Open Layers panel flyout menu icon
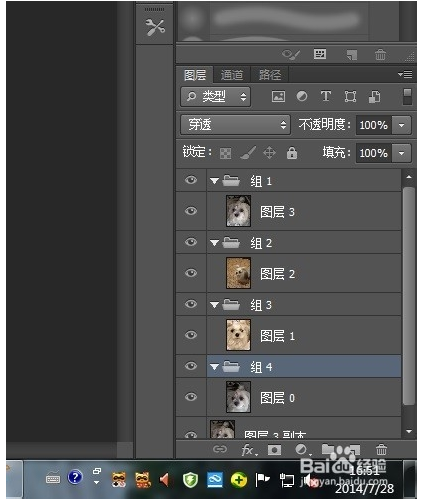 tap(405, 75)
